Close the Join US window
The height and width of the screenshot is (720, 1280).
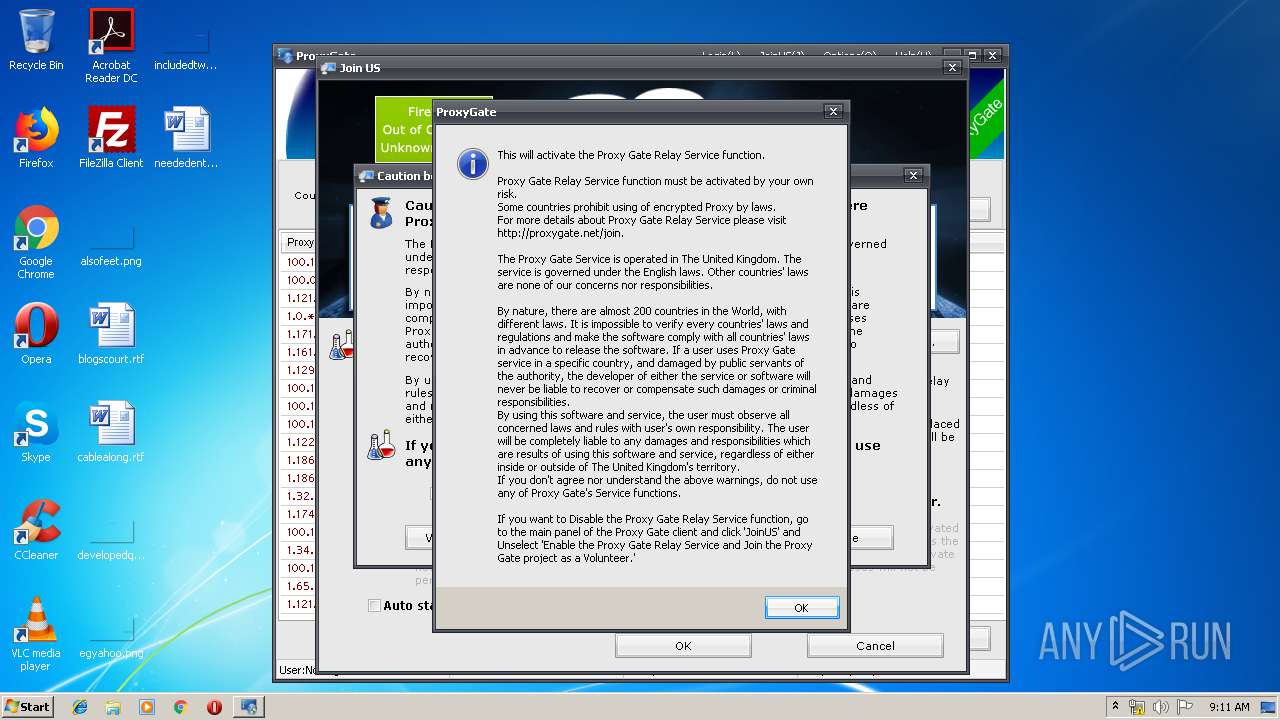pos(952,68)
